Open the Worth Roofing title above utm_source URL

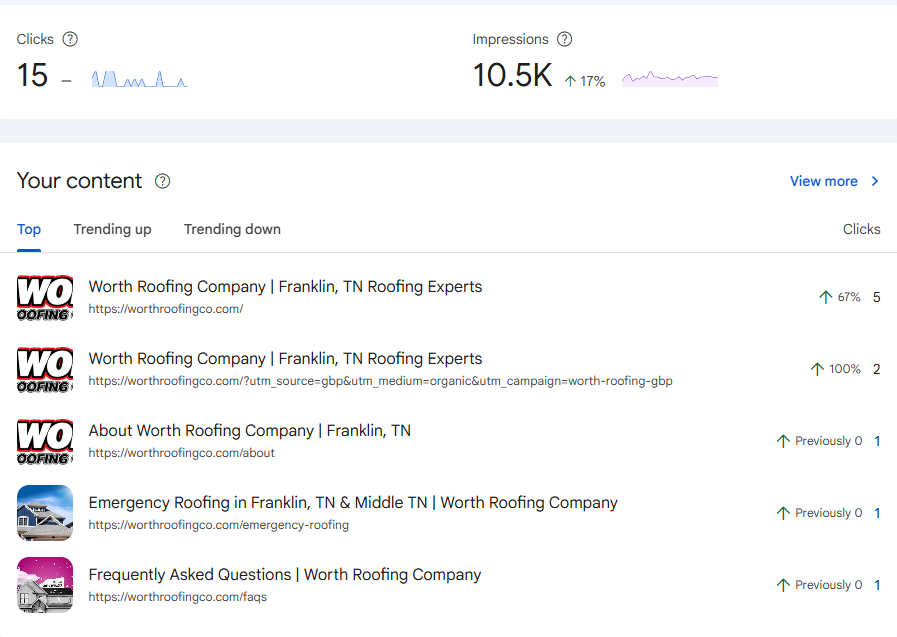point(285,359)
